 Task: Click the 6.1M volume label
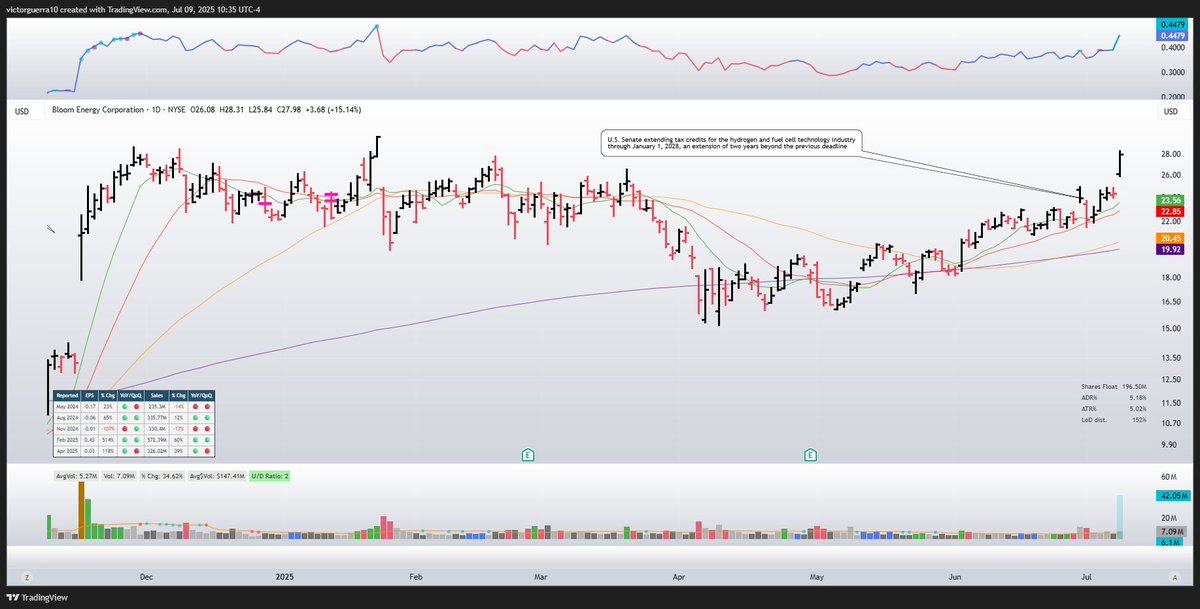[1169, 542]
